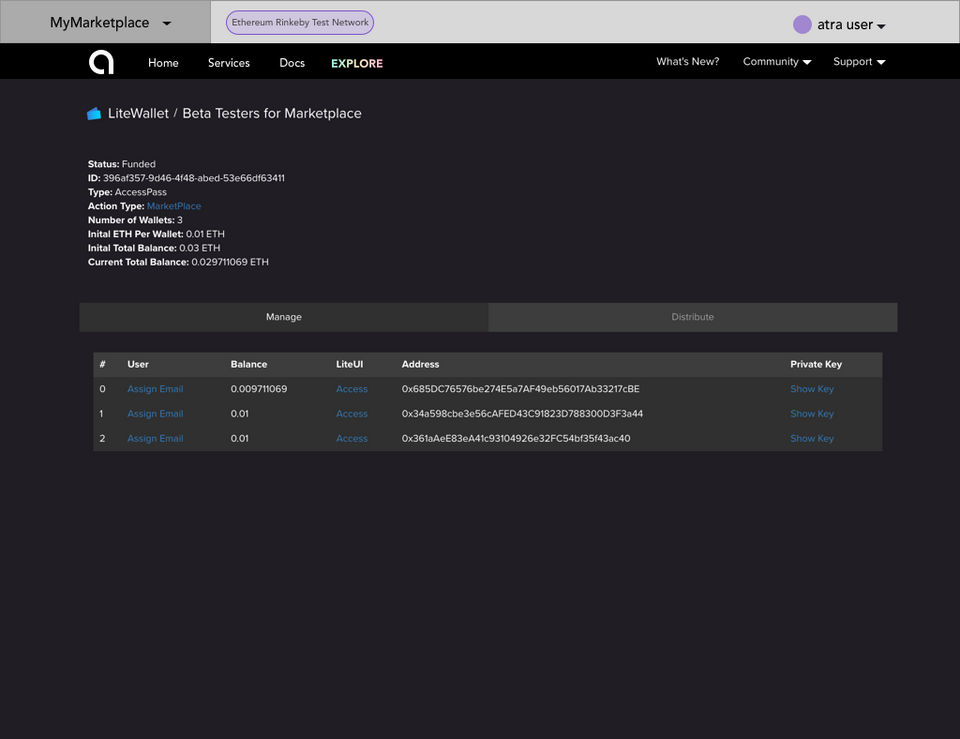The width and height of the screenshot is (960, 739).
Task: Expand the MyMarketplace dropdown
Action: point(110,23)
